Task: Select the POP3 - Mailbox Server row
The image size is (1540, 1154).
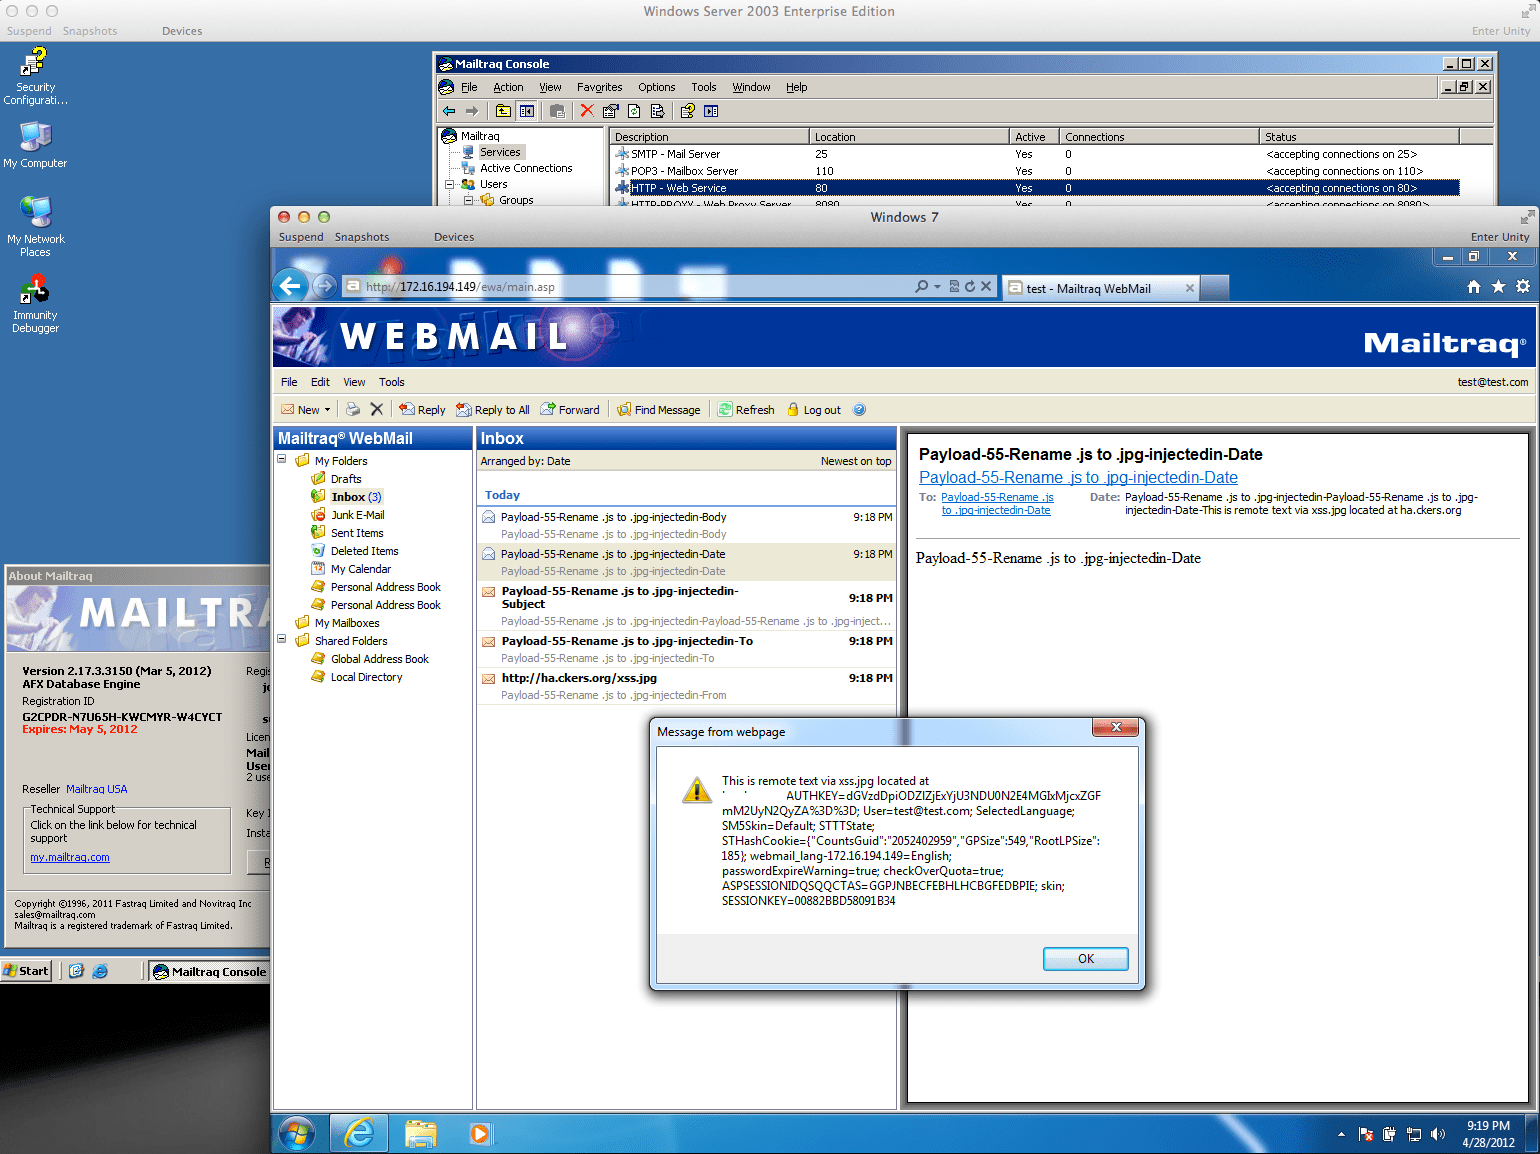Action: click(1036, 171)
